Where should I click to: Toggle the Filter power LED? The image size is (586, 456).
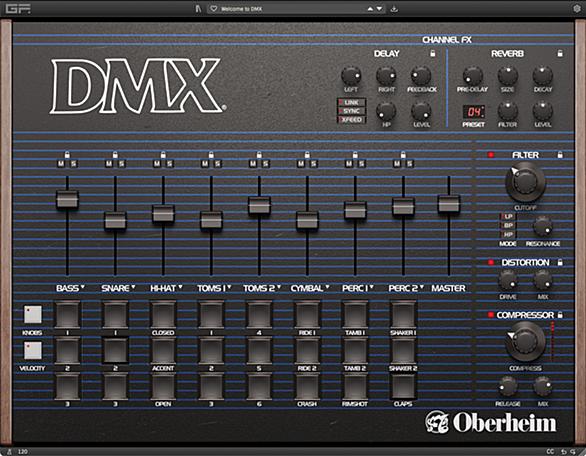[491, 155]
